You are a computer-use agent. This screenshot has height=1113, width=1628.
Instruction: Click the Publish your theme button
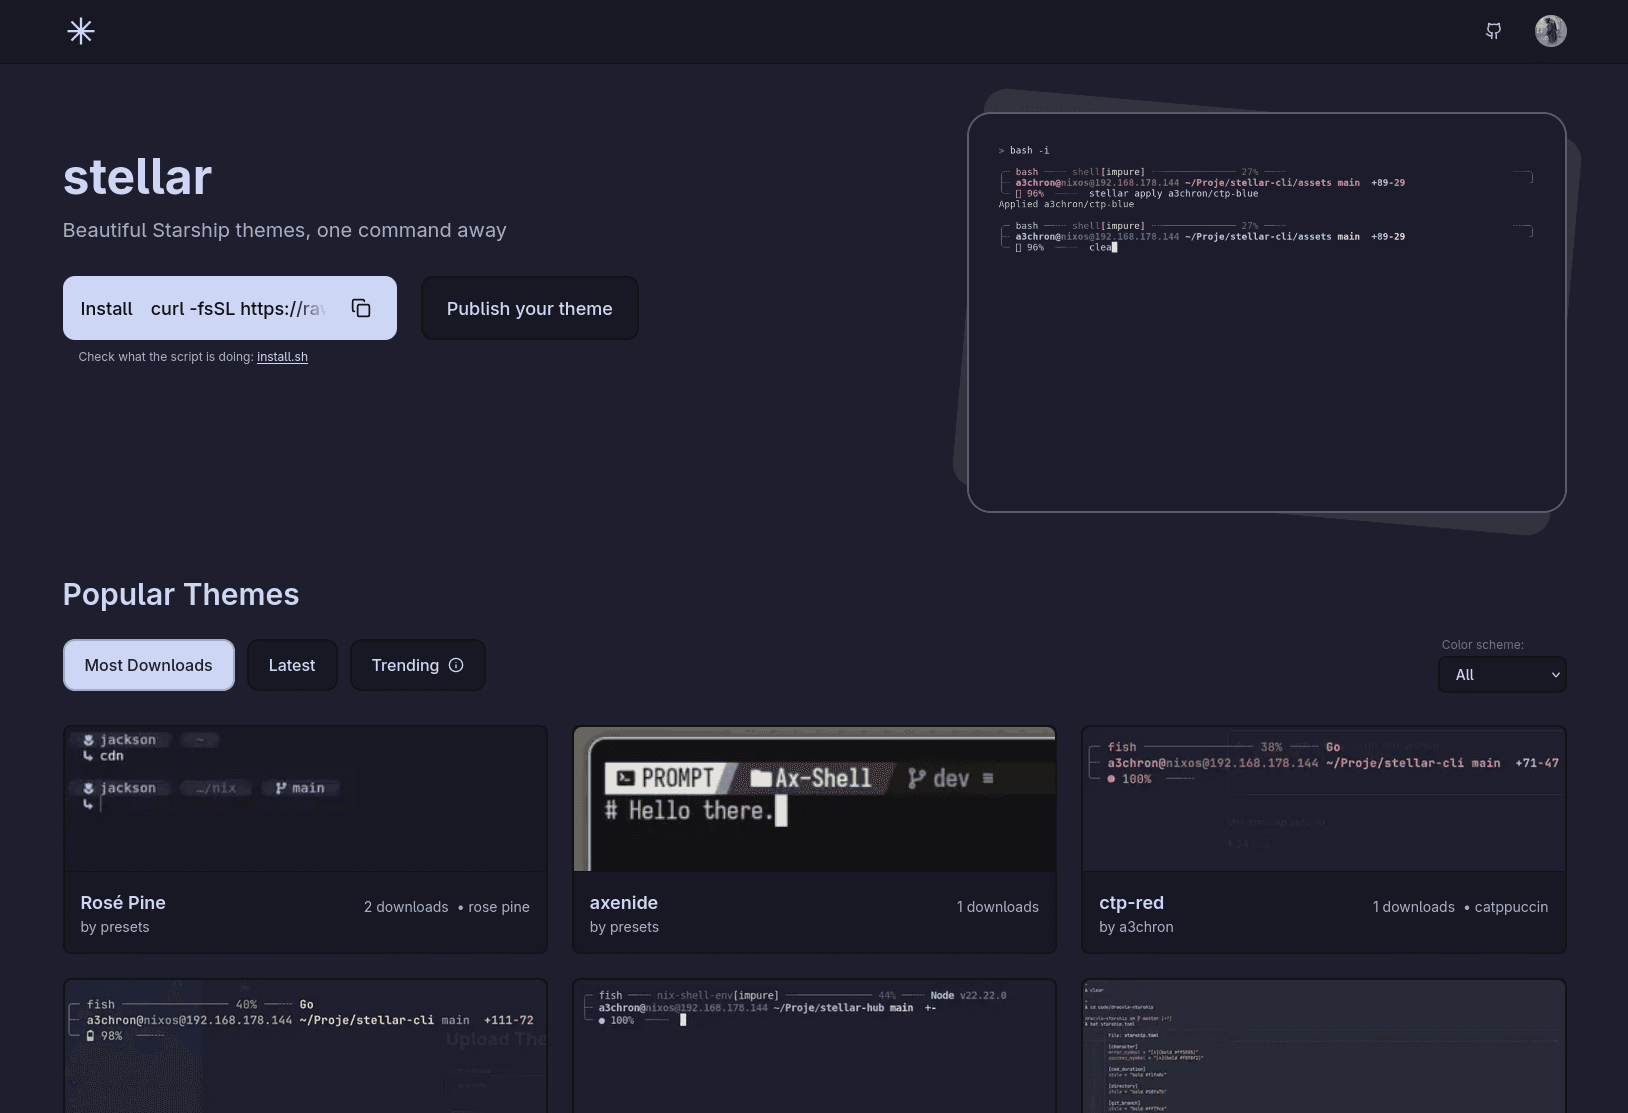pyautogui.click(x=529, y=308)
